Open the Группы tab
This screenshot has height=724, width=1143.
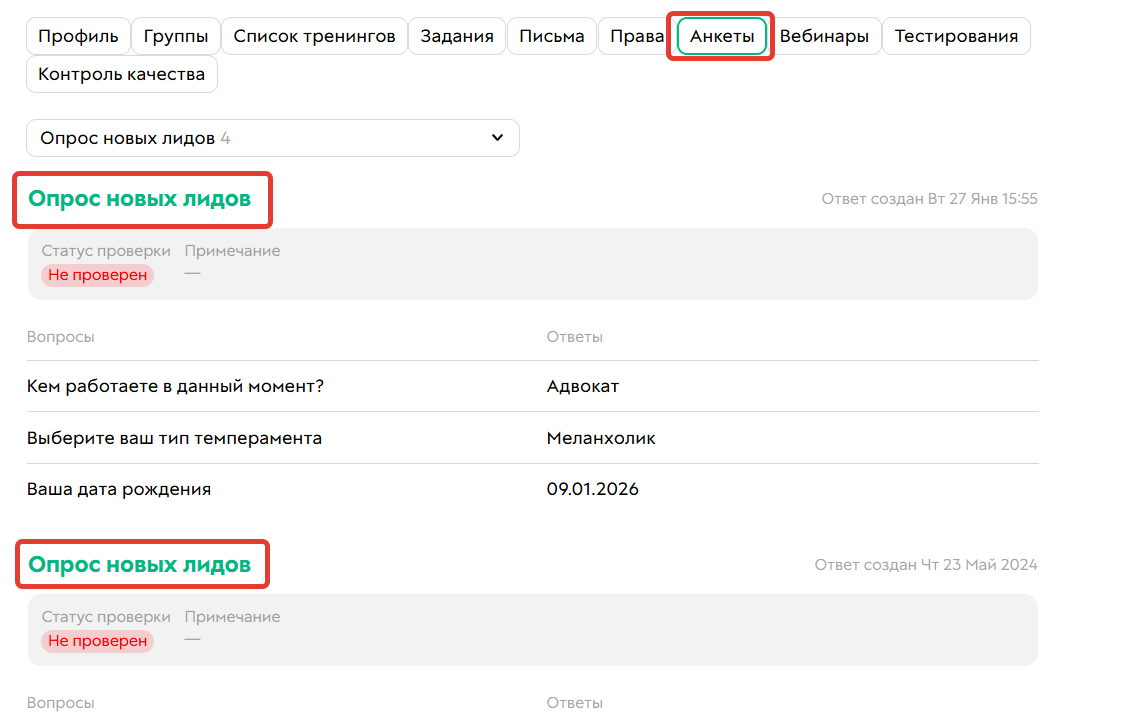coord(176,35)
